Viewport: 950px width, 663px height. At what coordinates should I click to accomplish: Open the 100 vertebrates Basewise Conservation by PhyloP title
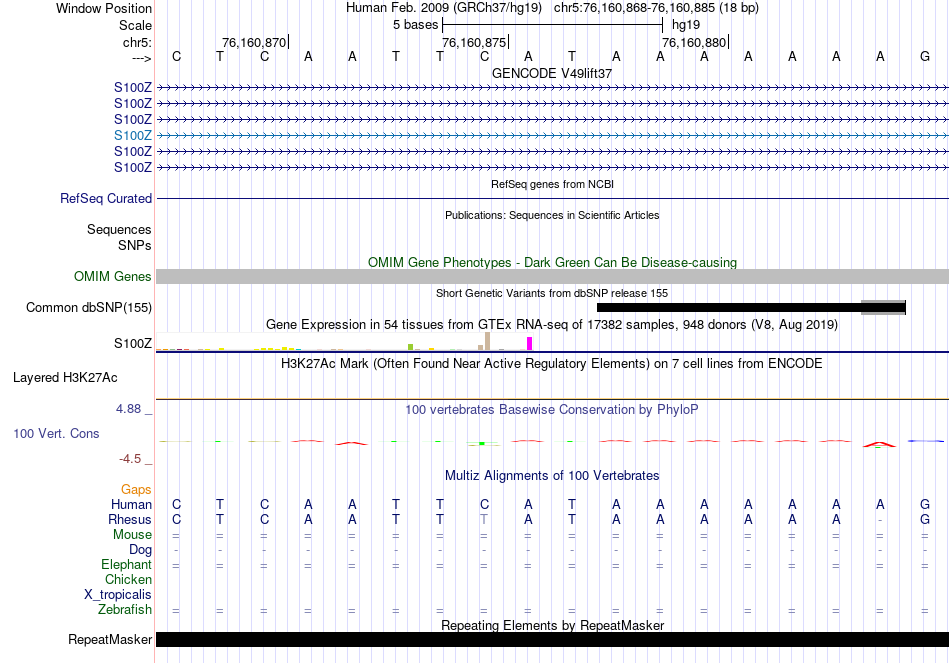(552, 410)
